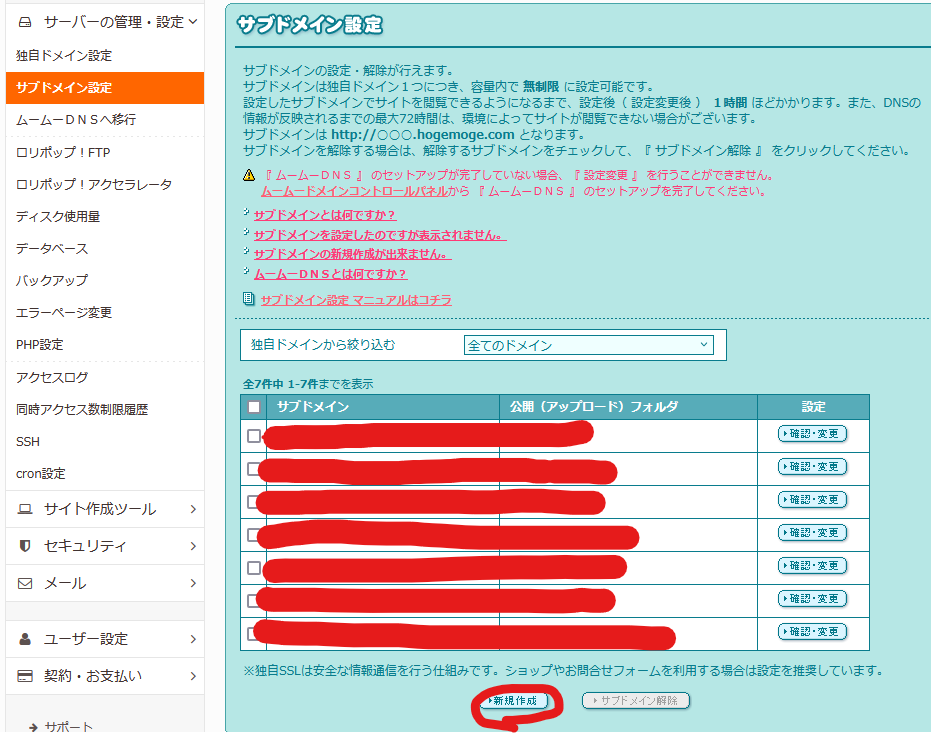Click the laptop icon for サイト作成ツール
Viewport: 931px width, 733px height.
(x=25, y=509)
